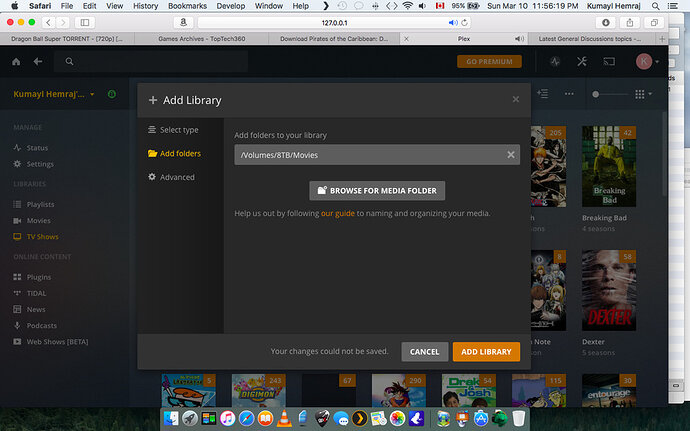Reload the page in Safari
Image resolution: width=690 pixels, height=431 pixels.
464,22
